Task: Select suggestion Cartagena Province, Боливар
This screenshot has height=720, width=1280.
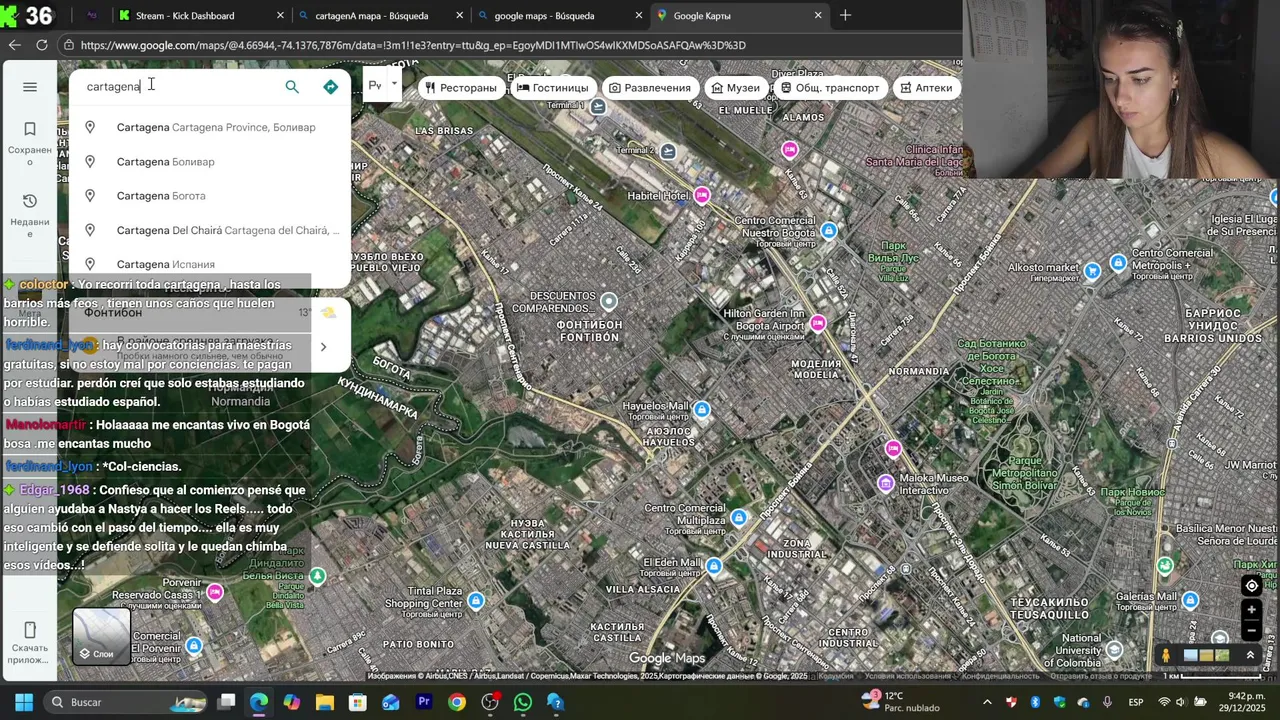Action: (x=210, y=127)
